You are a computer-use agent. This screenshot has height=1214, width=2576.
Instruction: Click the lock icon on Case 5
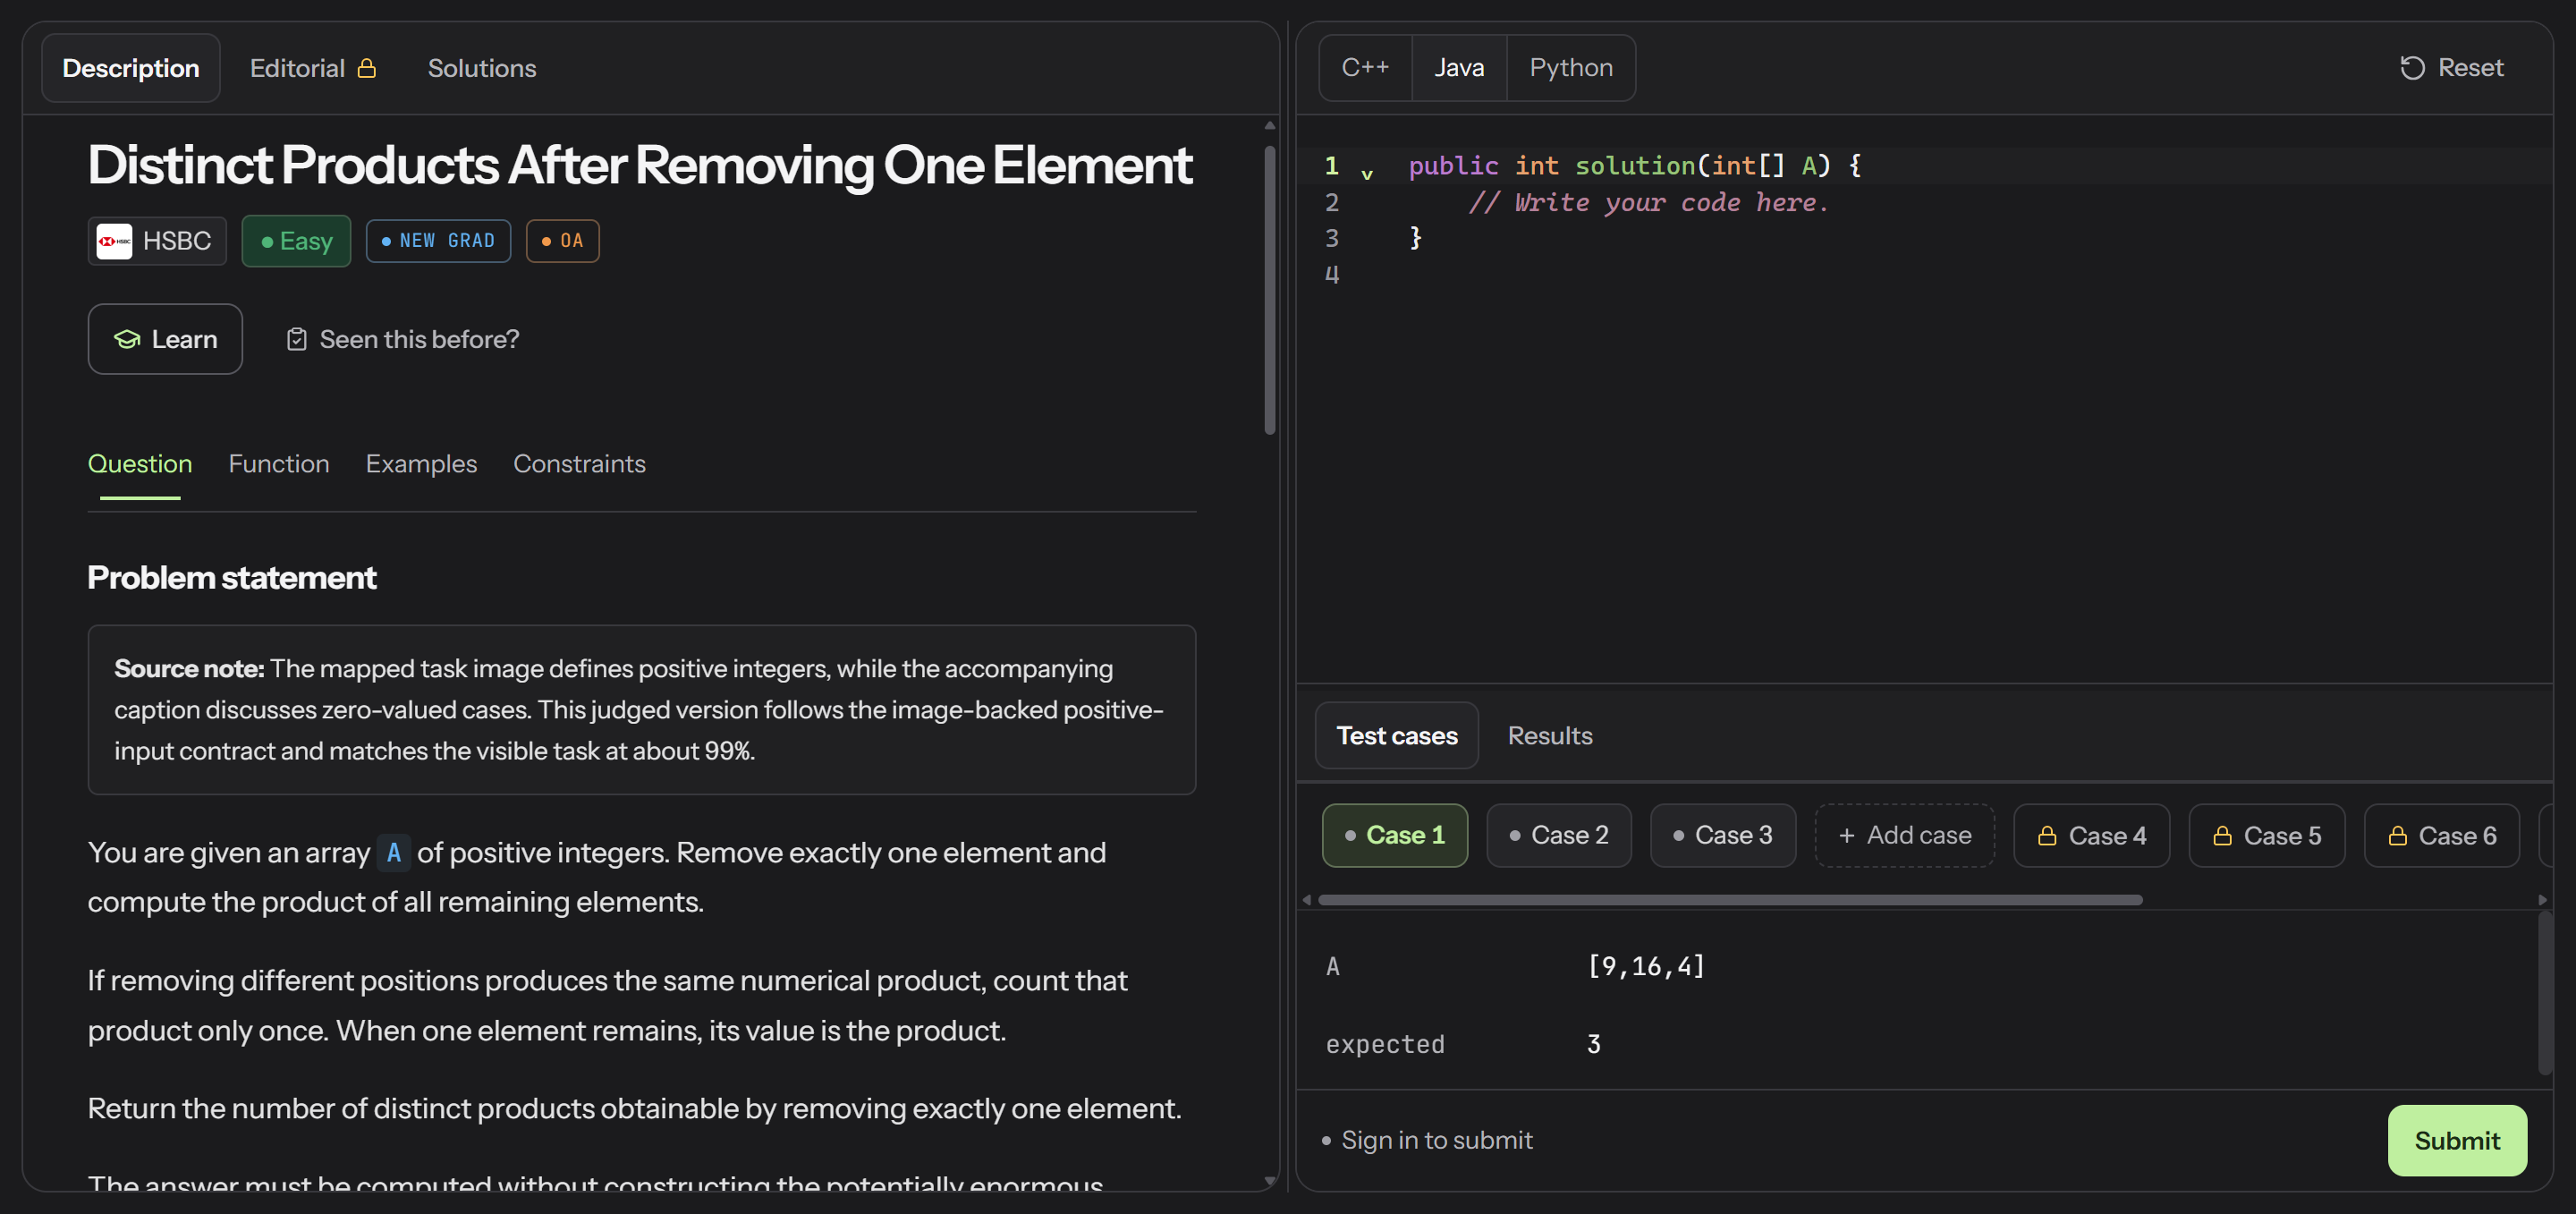pos(2222,835)
